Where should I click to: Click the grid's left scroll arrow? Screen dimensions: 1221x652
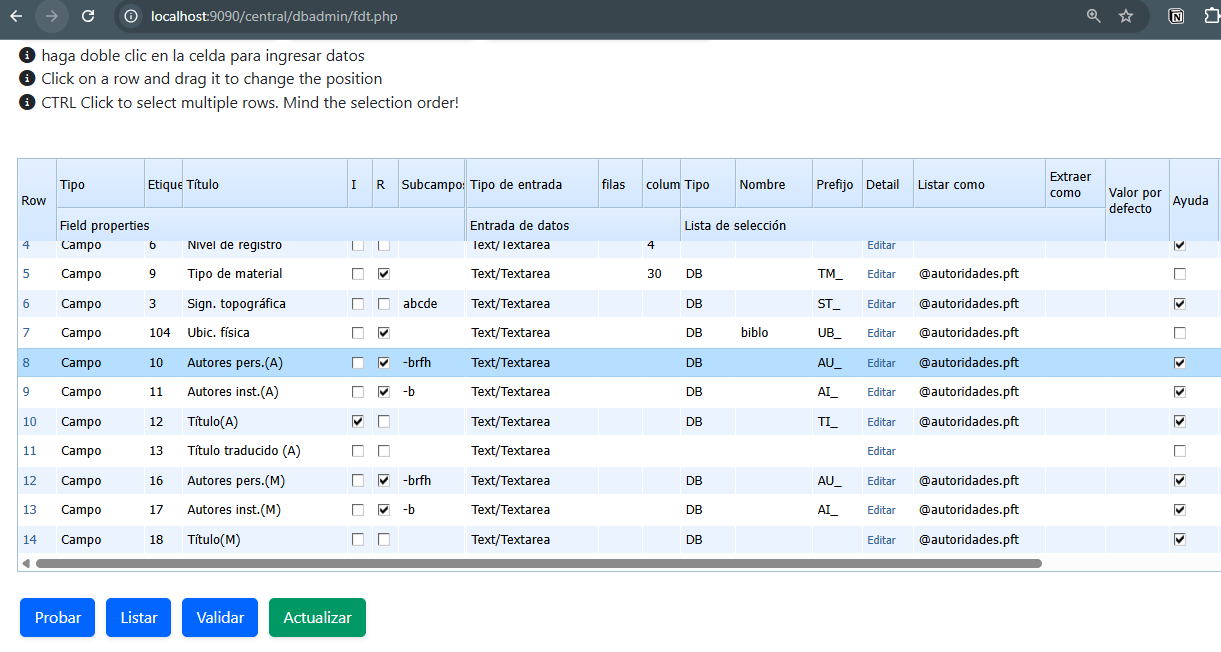(x=26, y=564)
